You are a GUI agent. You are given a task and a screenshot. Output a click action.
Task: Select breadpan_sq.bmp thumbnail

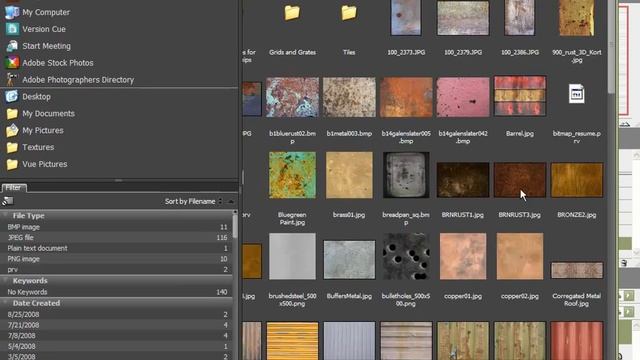[406, 175]
